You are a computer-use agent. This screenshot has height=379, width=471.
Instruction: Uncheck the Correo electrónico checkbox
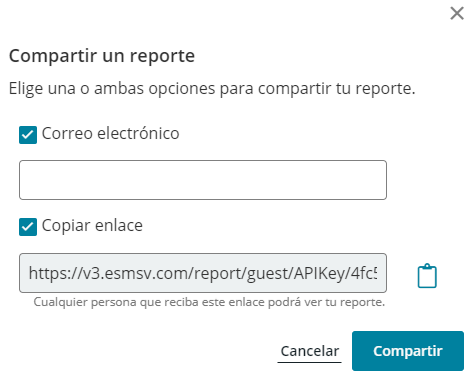(28, 135)
